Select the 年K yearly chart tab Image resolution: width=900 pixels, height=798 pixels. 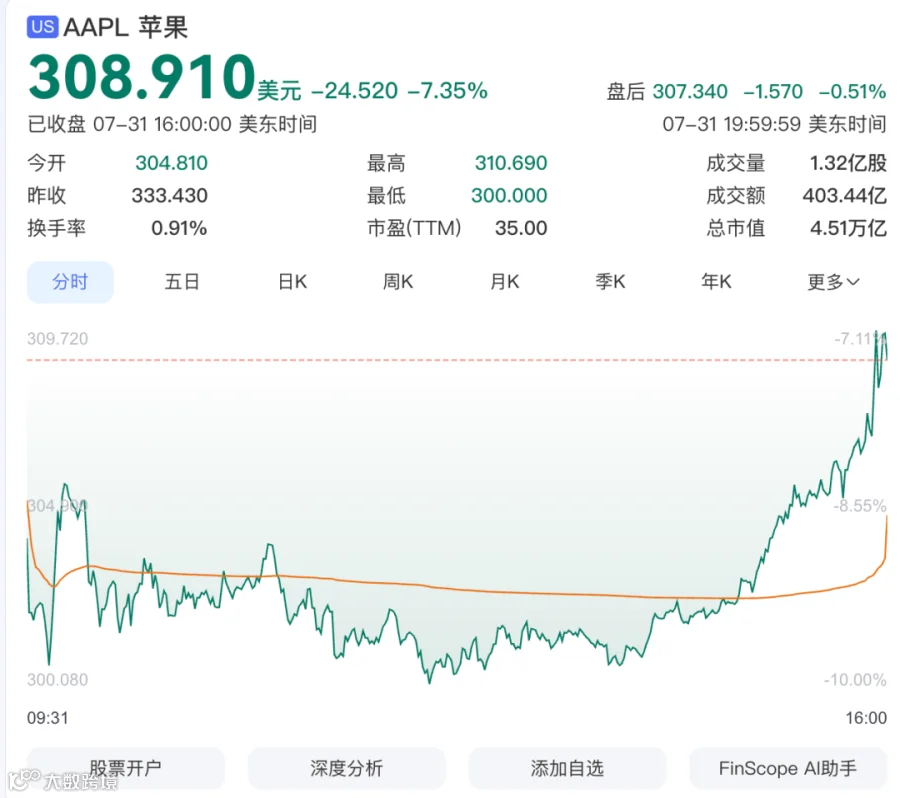point(716,282)
